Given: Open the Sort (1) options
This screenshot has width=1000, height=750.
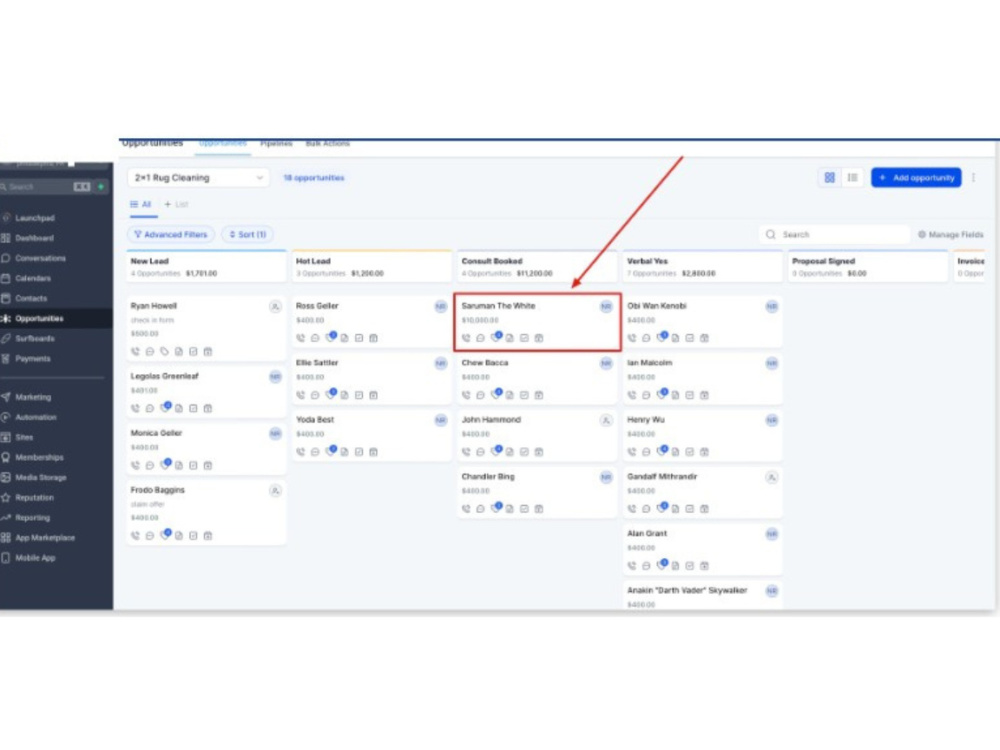Looking at the screenshot, I should tap(247, 235).
